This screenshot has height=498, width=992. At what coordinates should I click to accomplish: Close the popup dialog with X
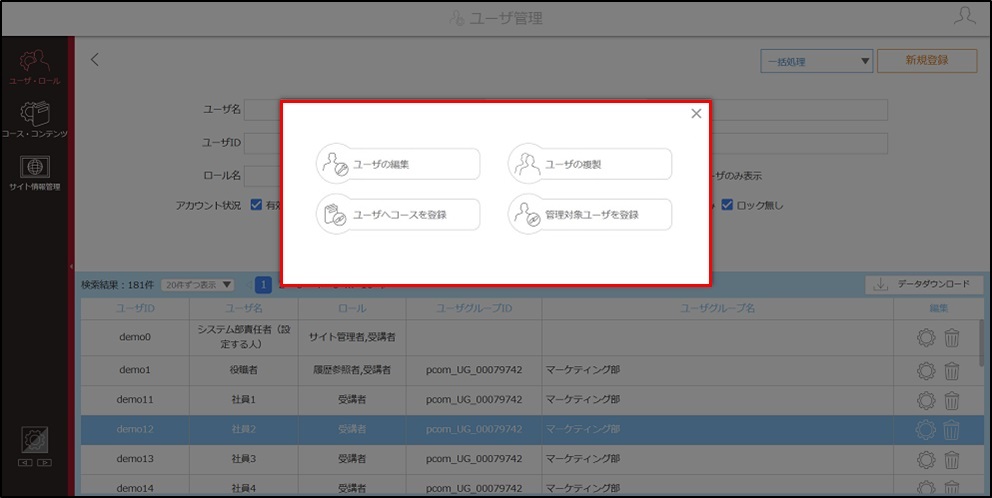(x=696, y=113)
